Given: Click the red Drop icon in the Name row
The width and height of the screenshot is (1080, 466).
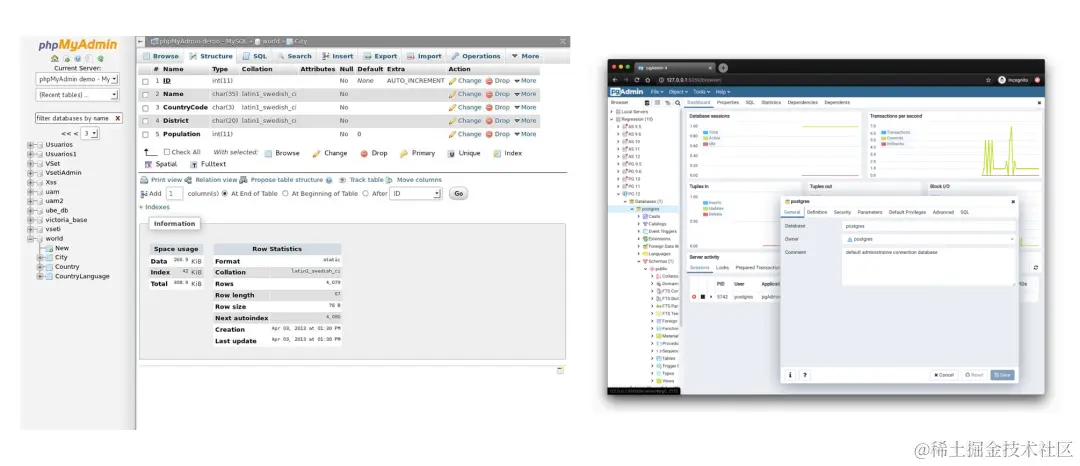Looking at the screenshot, I should [x=489, y=94].
